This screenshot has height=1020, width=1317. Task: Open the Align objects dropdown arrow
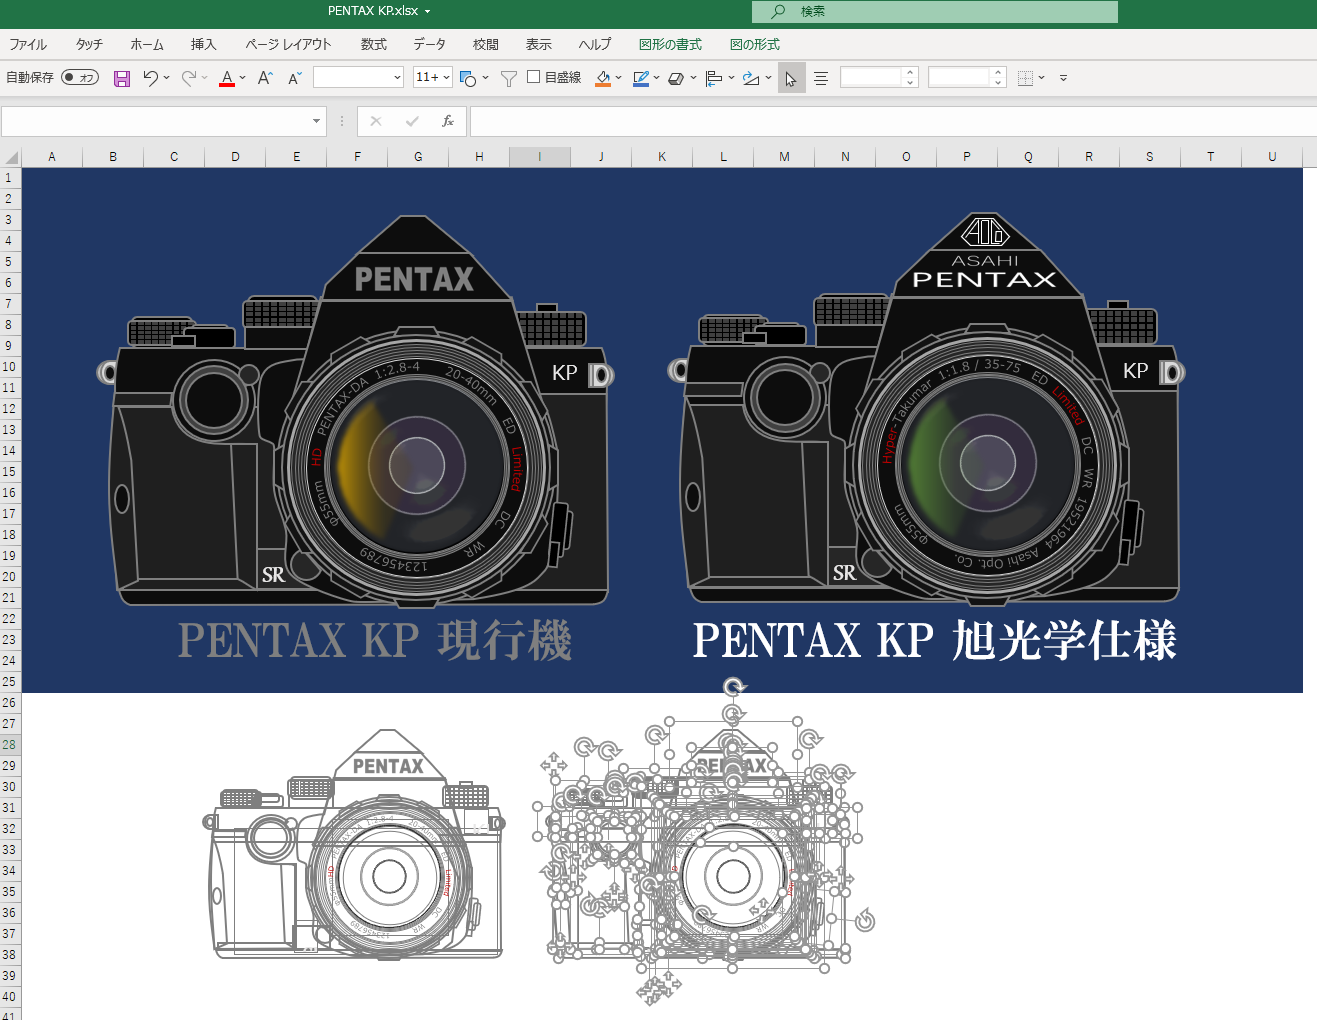(731, 78)
